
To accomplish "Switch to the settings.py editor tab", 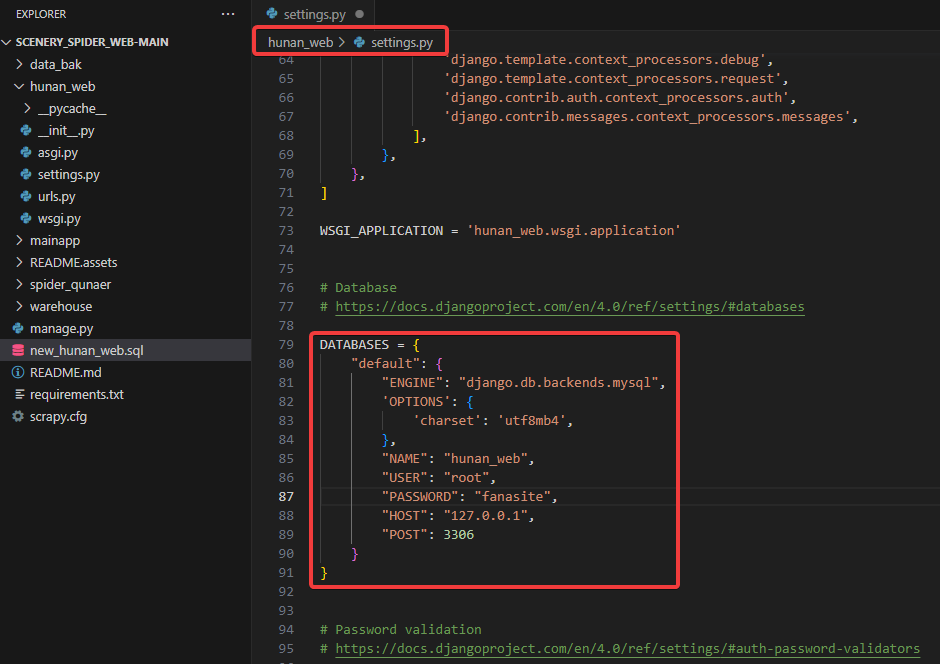I will coord(316,15).
